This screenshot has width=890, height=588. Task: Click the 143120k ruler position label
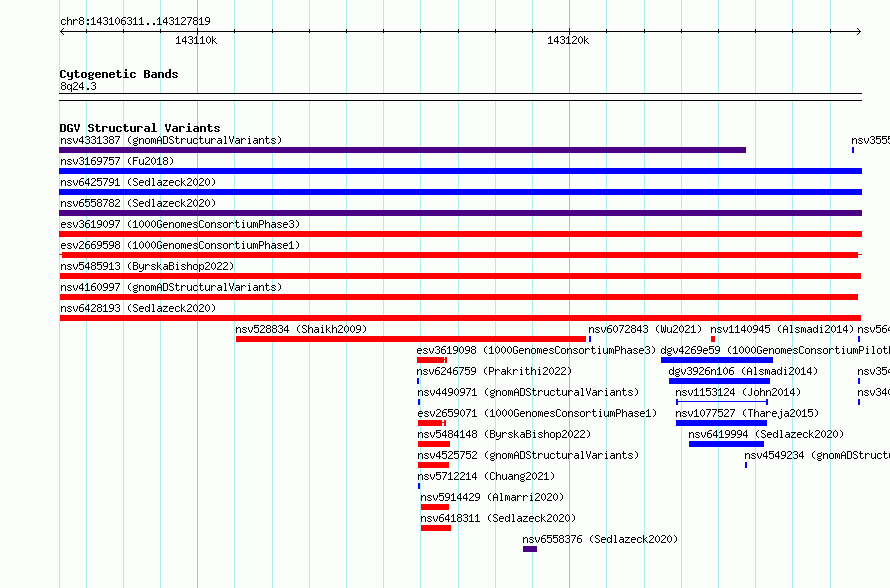pos(568,40)
